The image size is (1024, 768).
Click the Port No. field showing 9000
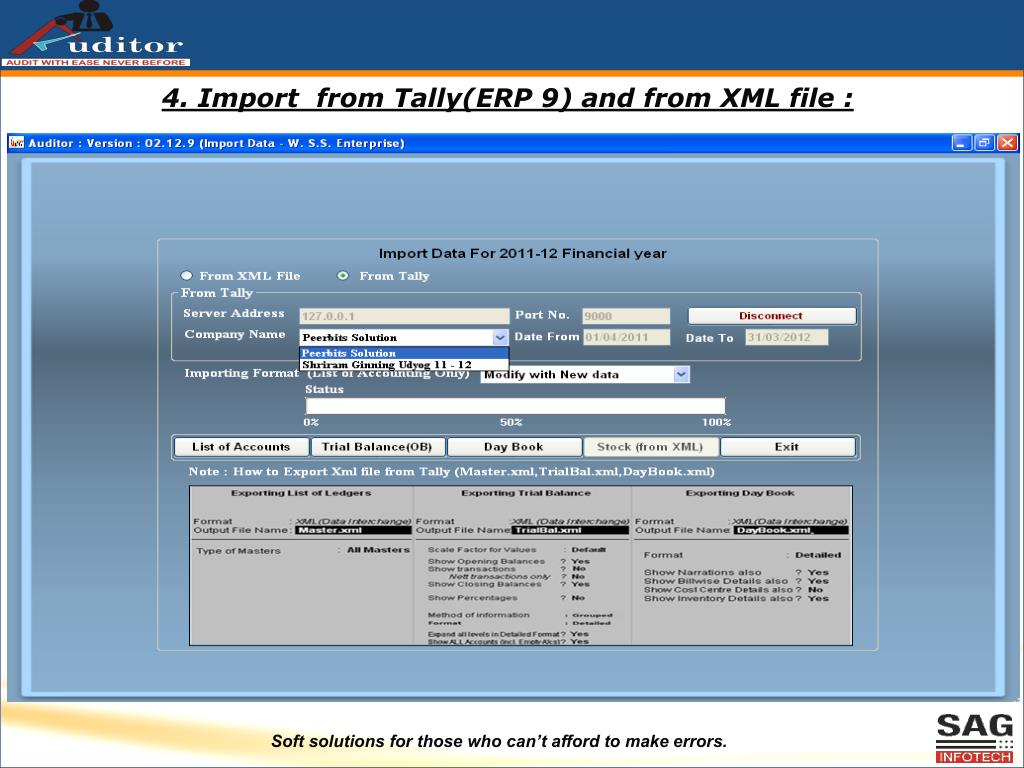click(x=626, y=316)
